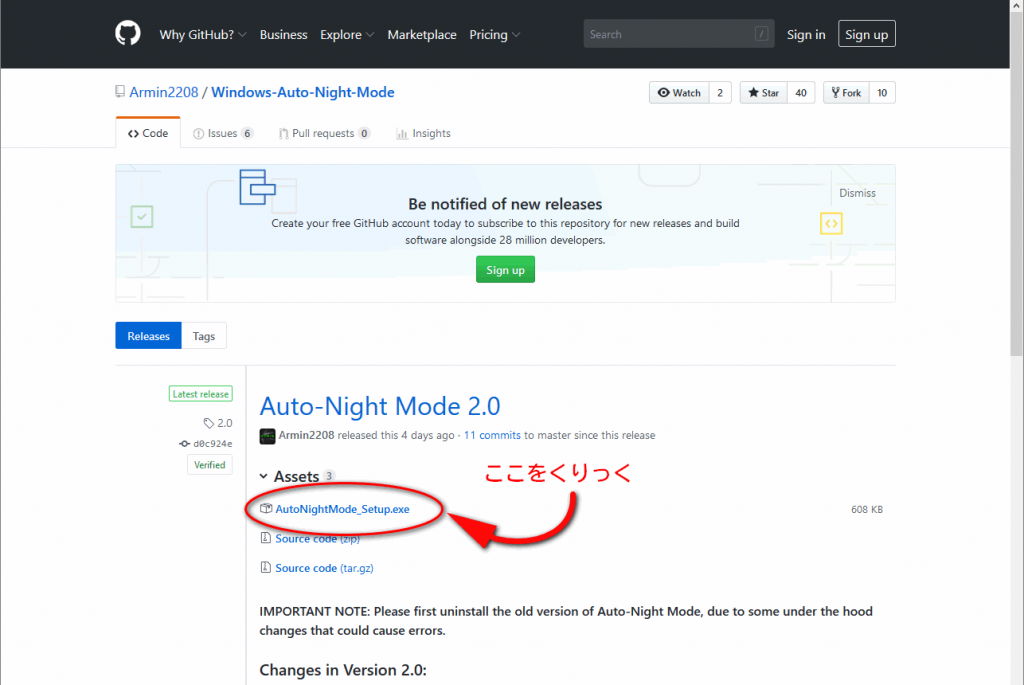Image resolution: width=1024 pixels, height=685 pixels.
Task: Open the Pricing dropdown
Action: coord(494,34)
